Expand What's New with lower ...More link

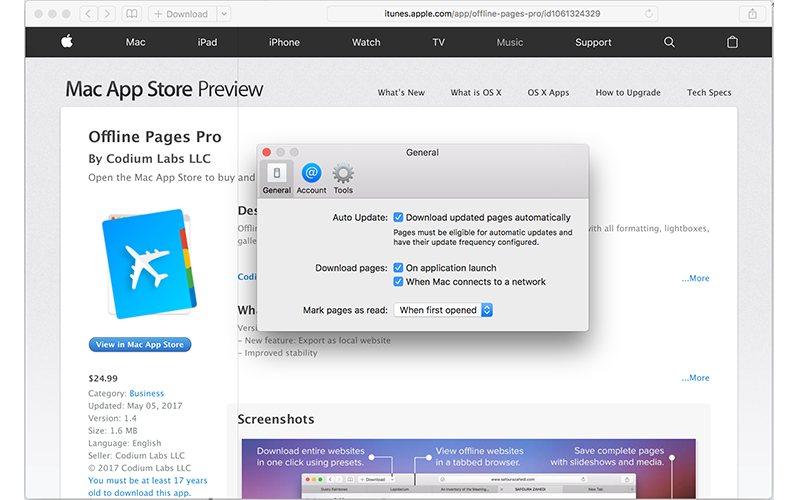(x=695, y=378)
